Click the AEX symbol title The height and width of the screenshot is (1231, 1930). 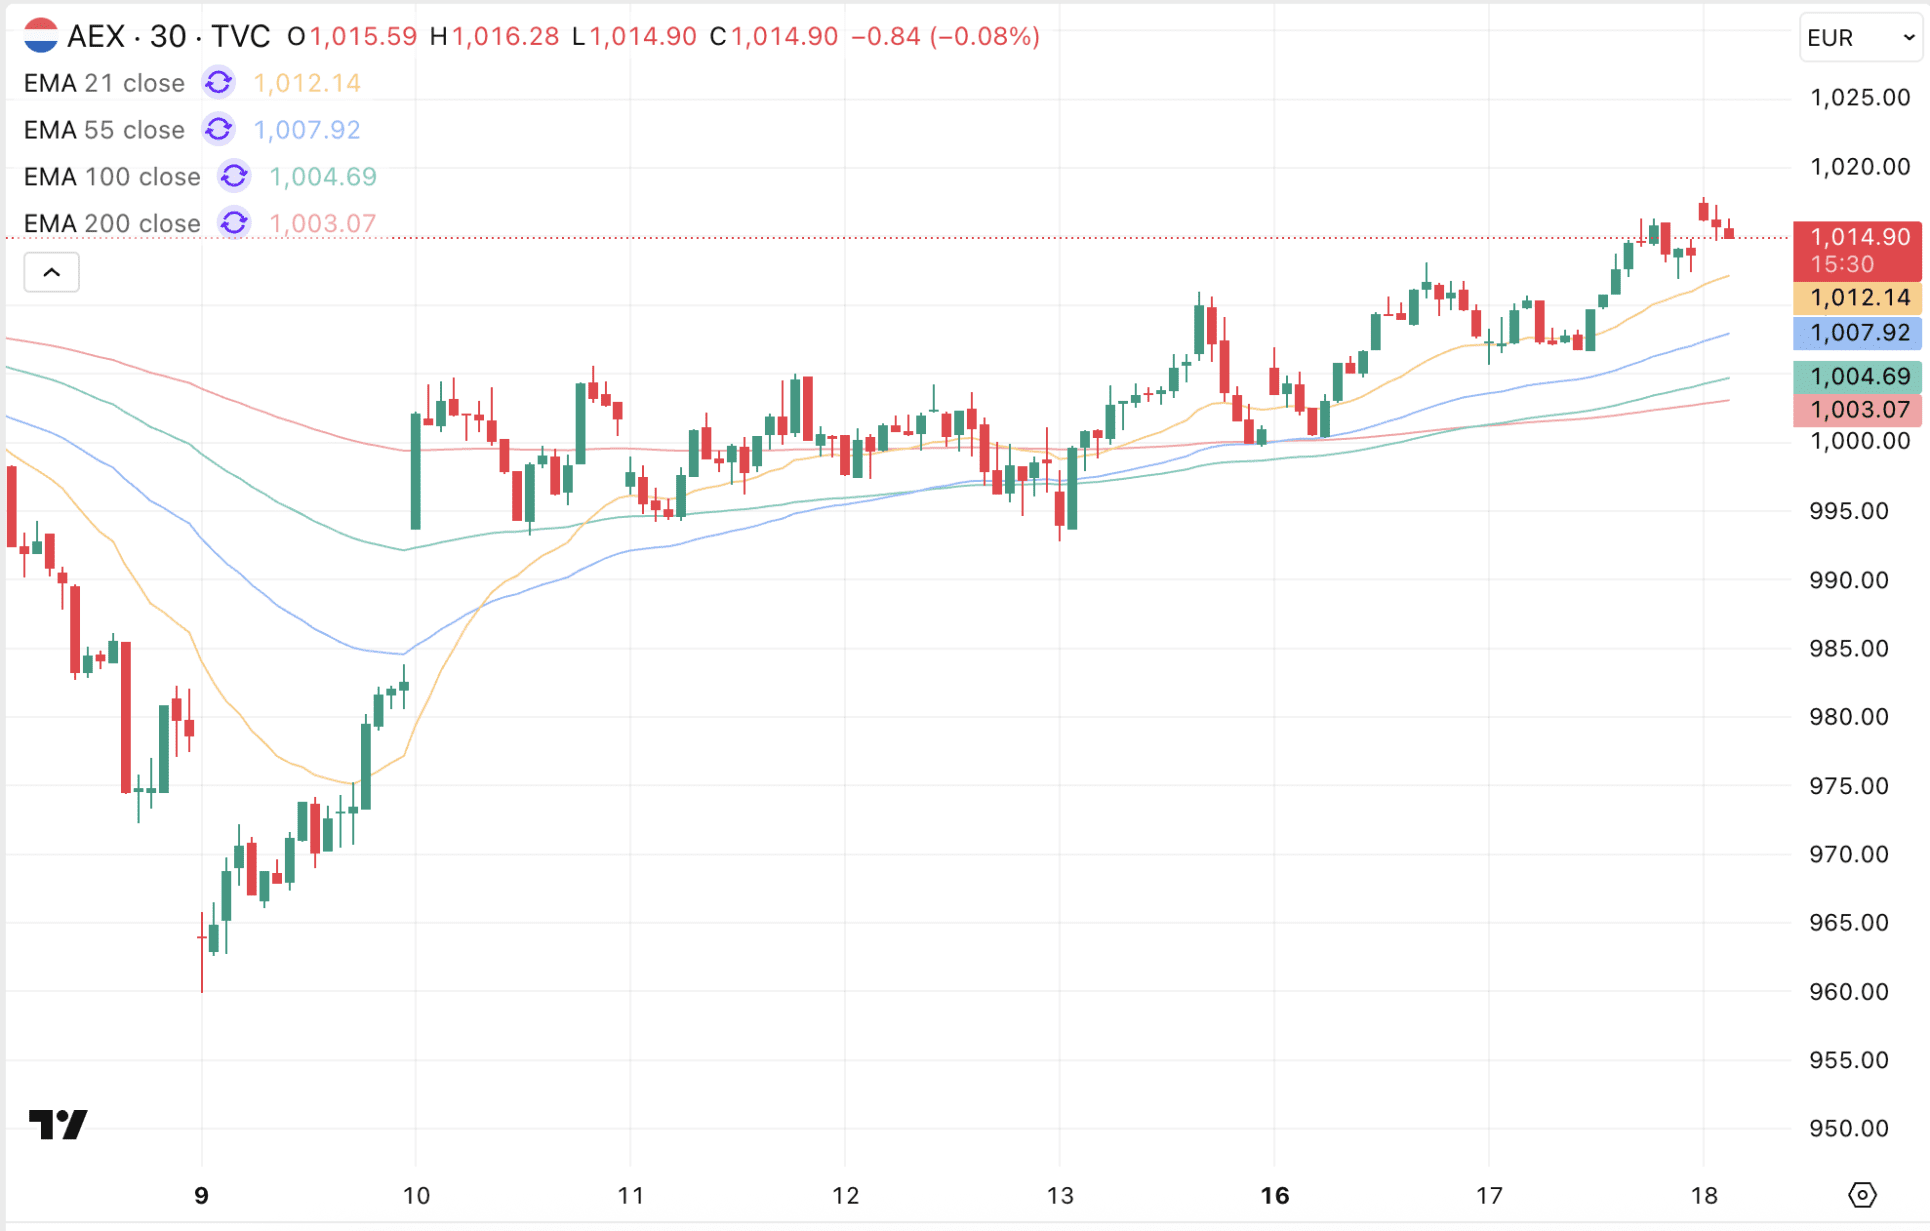(96, 36)
